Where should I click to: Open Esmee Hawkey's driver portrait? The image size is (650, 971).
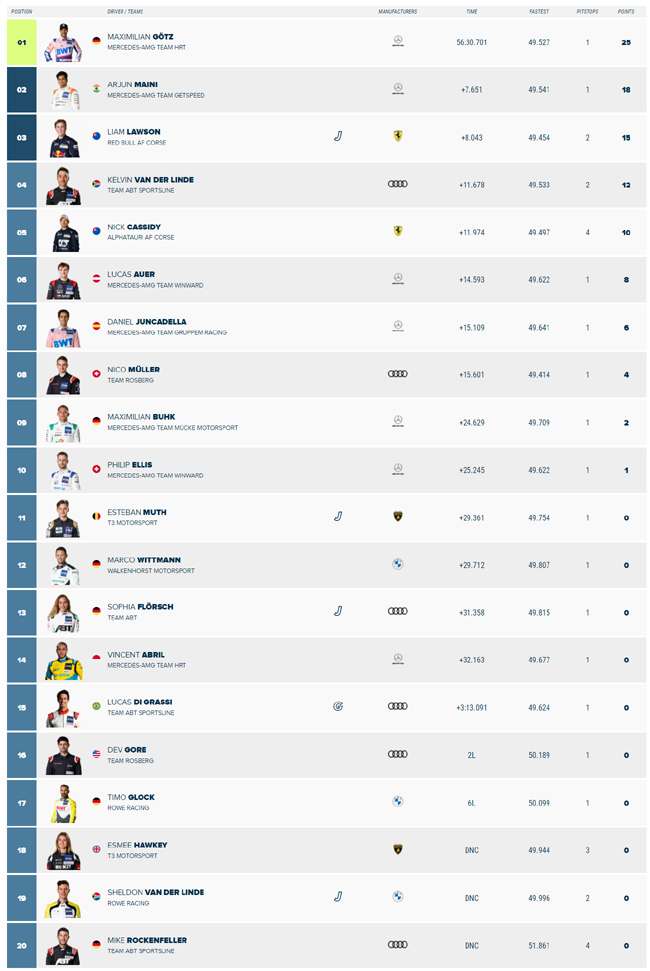(63, 851)
